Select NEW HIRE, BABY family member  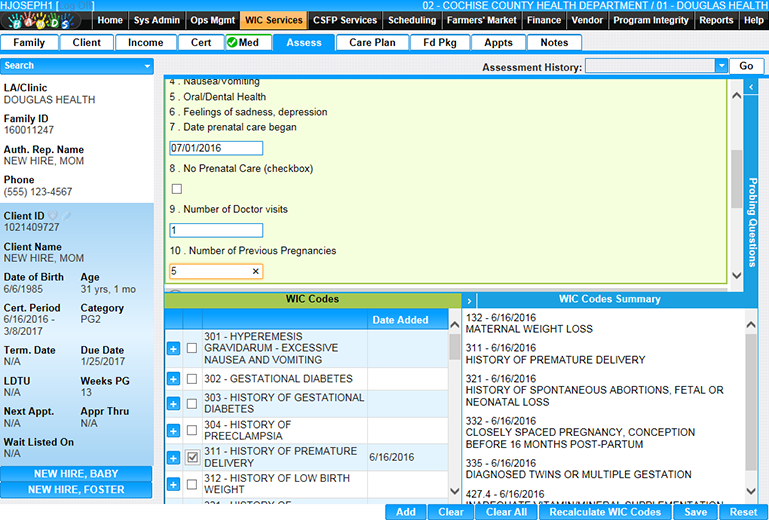(x=76, y=473)
